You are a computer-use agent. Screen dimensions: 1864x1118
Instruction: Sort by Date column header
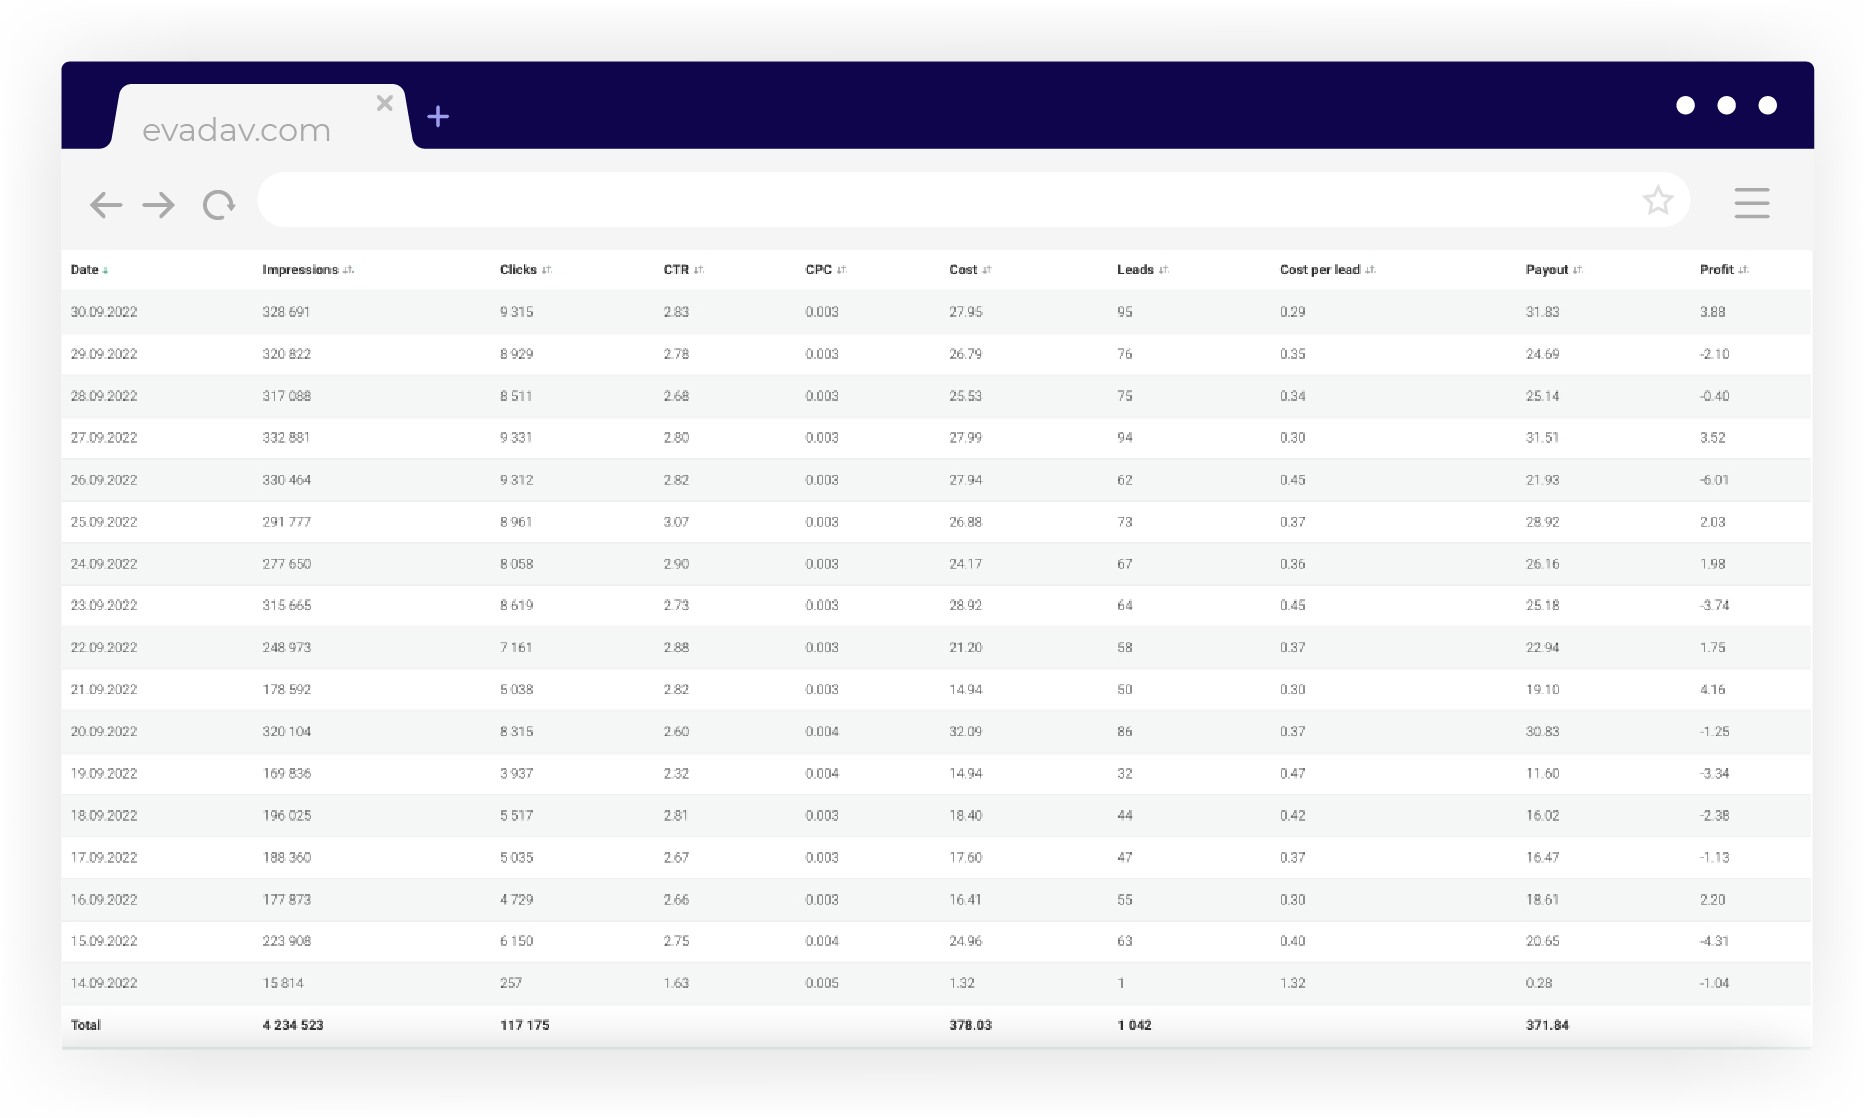point(85,270)
